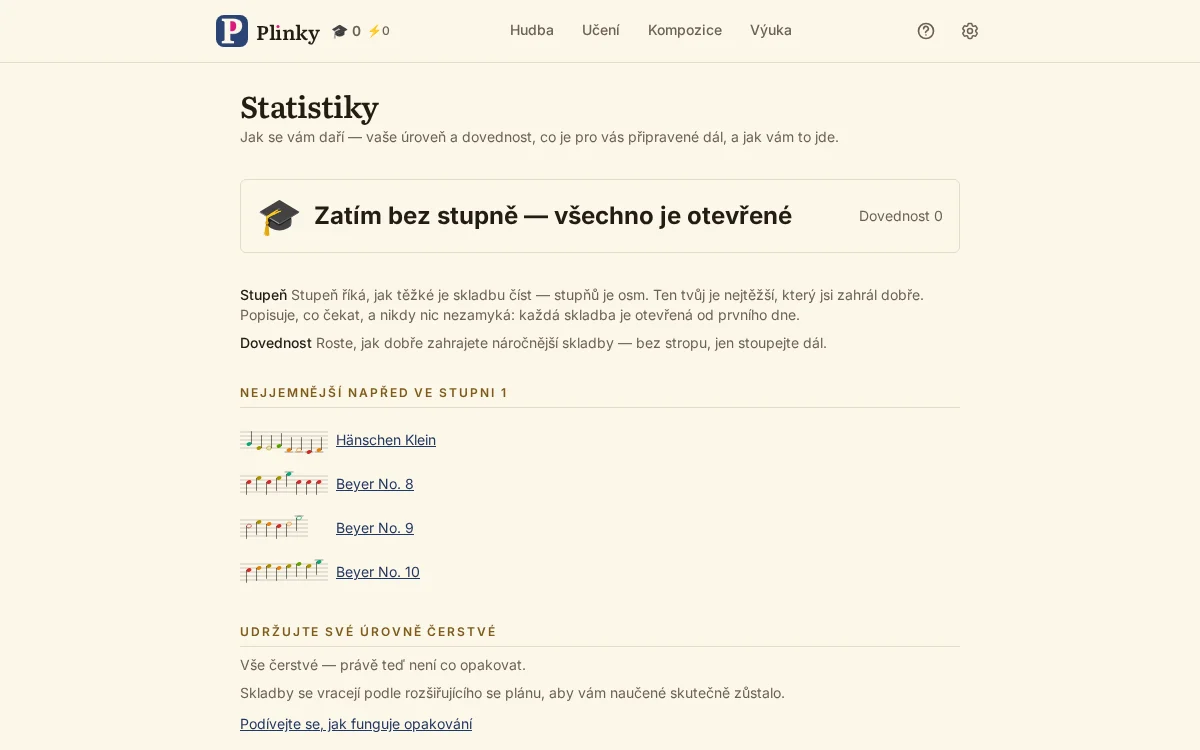Click the lightning bolt skill counter

(378, 31)
